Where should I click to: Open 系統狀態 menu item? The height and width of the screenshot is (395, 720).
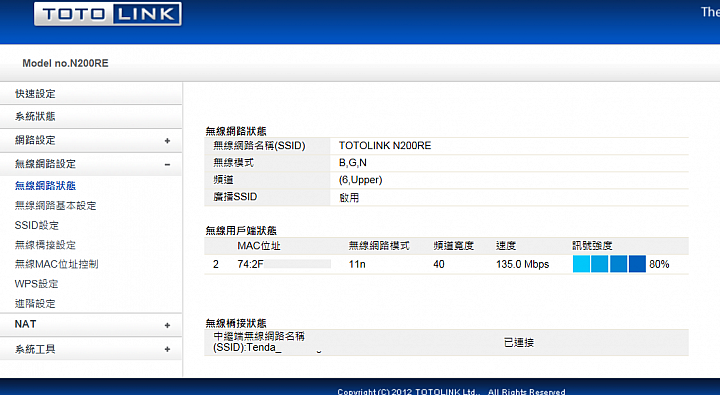[35, 117]
